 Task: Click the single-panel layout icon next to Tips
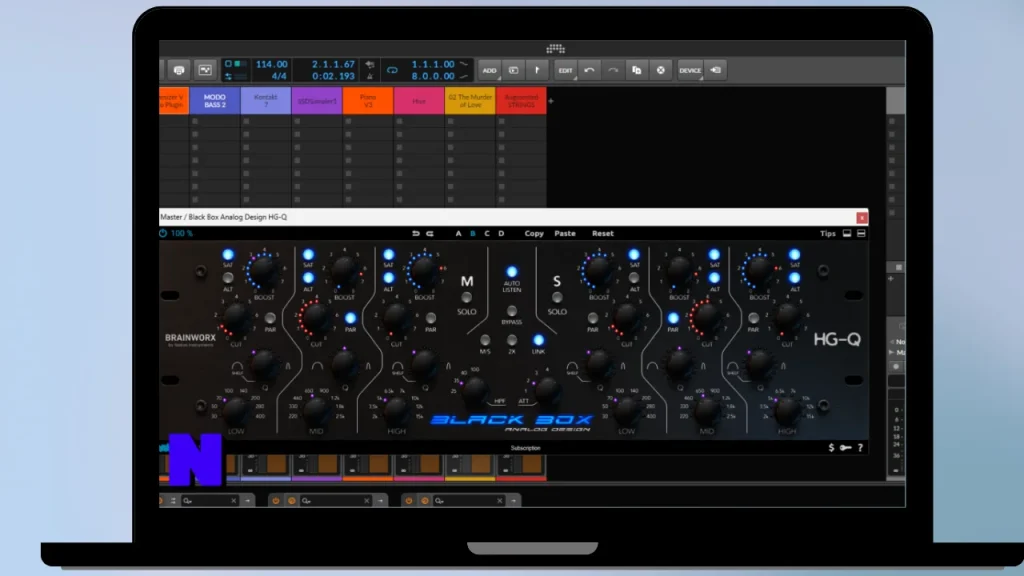tap(847, 233)
